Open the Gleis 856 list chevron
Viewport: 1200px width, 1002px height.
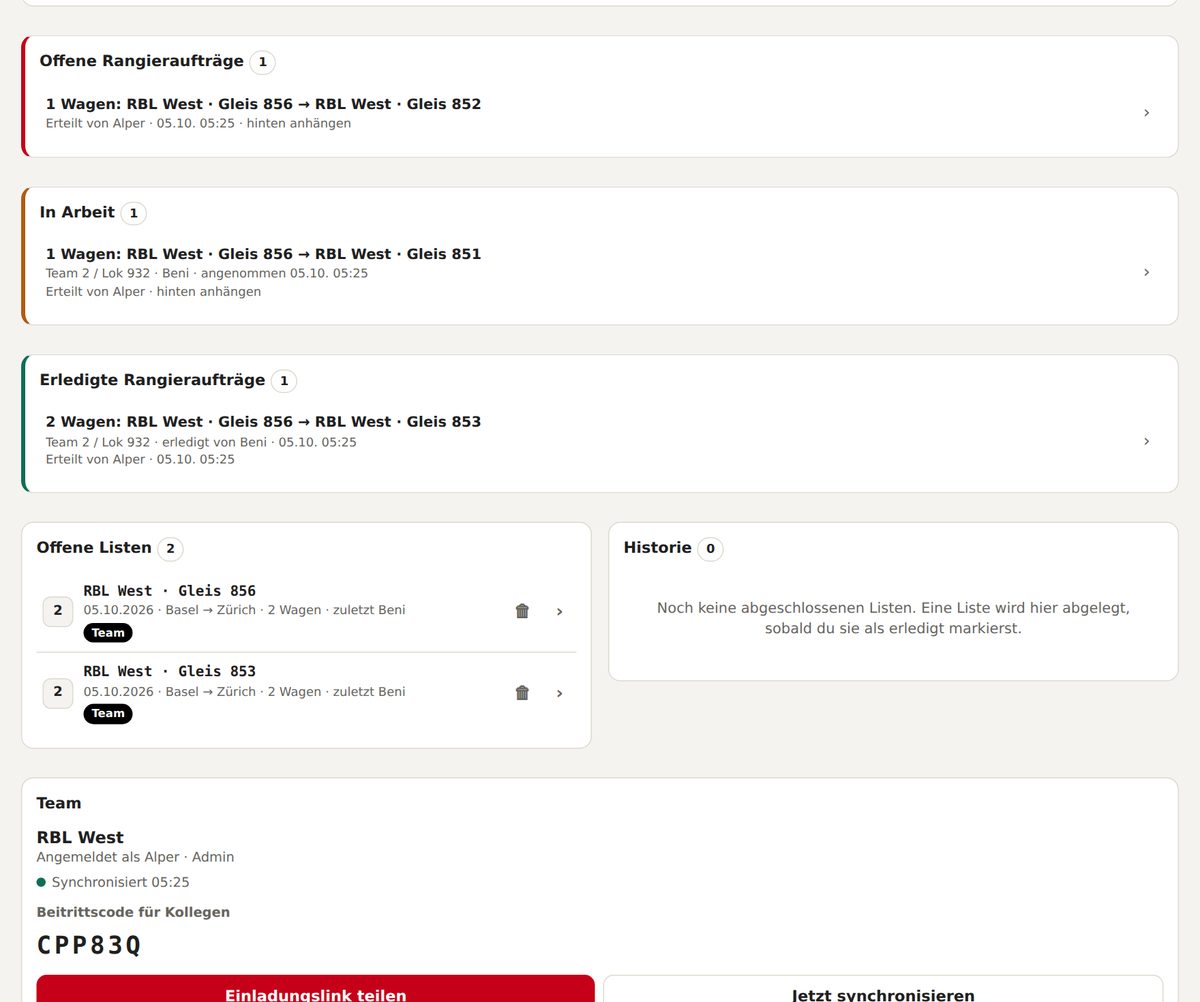pyautogui.click(x=559, y=611)
